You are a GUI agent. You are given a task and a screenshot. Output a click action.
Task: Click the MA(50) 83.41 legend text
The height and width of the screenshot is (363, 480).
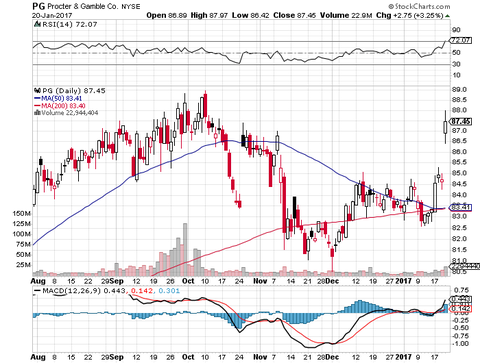coord(61,99)
